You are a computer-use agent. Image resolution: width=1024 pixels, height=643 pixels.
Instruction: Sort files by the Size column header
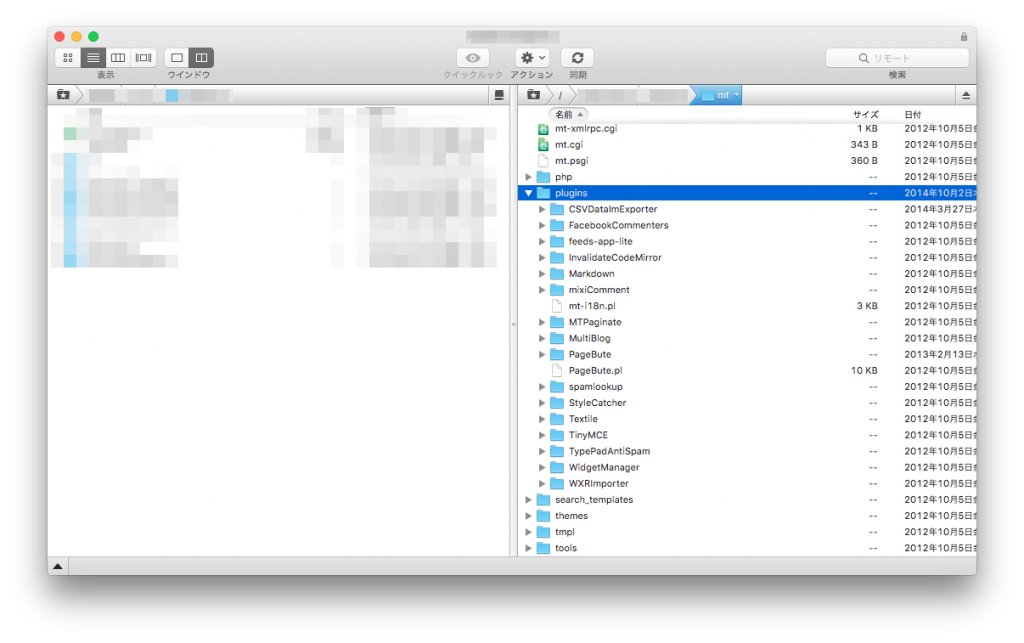[864, 114]
